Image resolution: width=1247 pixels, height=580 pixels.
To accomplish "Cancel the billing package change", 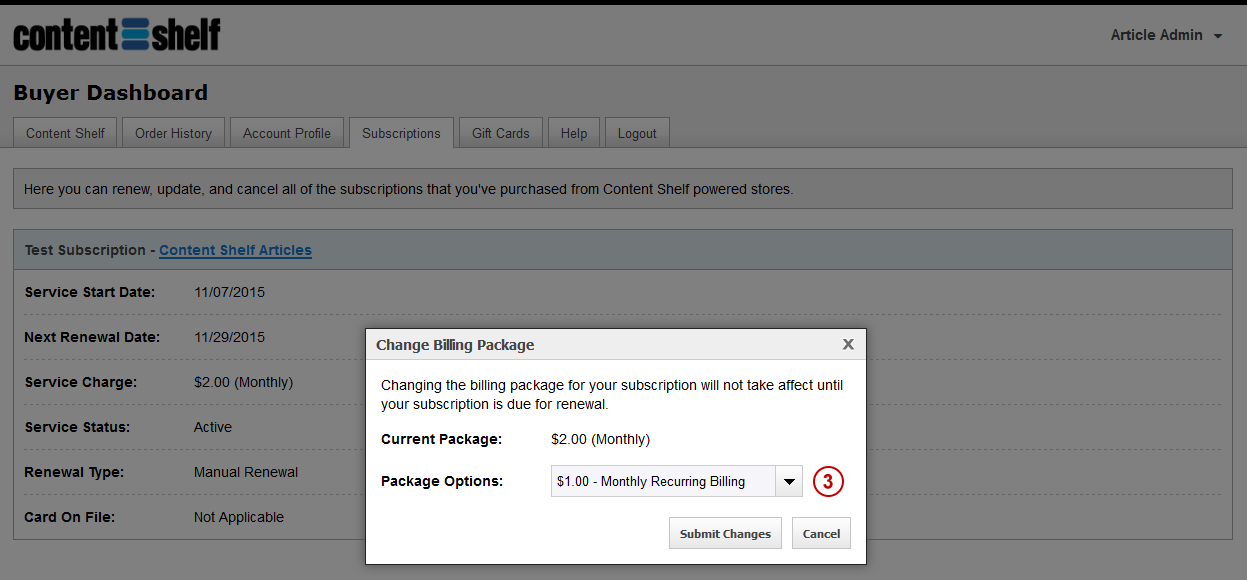I will point(821,533).
